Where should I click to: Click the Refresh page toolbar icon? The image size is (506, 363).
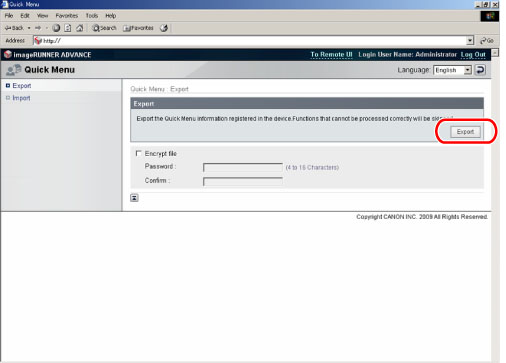(68, 28)
